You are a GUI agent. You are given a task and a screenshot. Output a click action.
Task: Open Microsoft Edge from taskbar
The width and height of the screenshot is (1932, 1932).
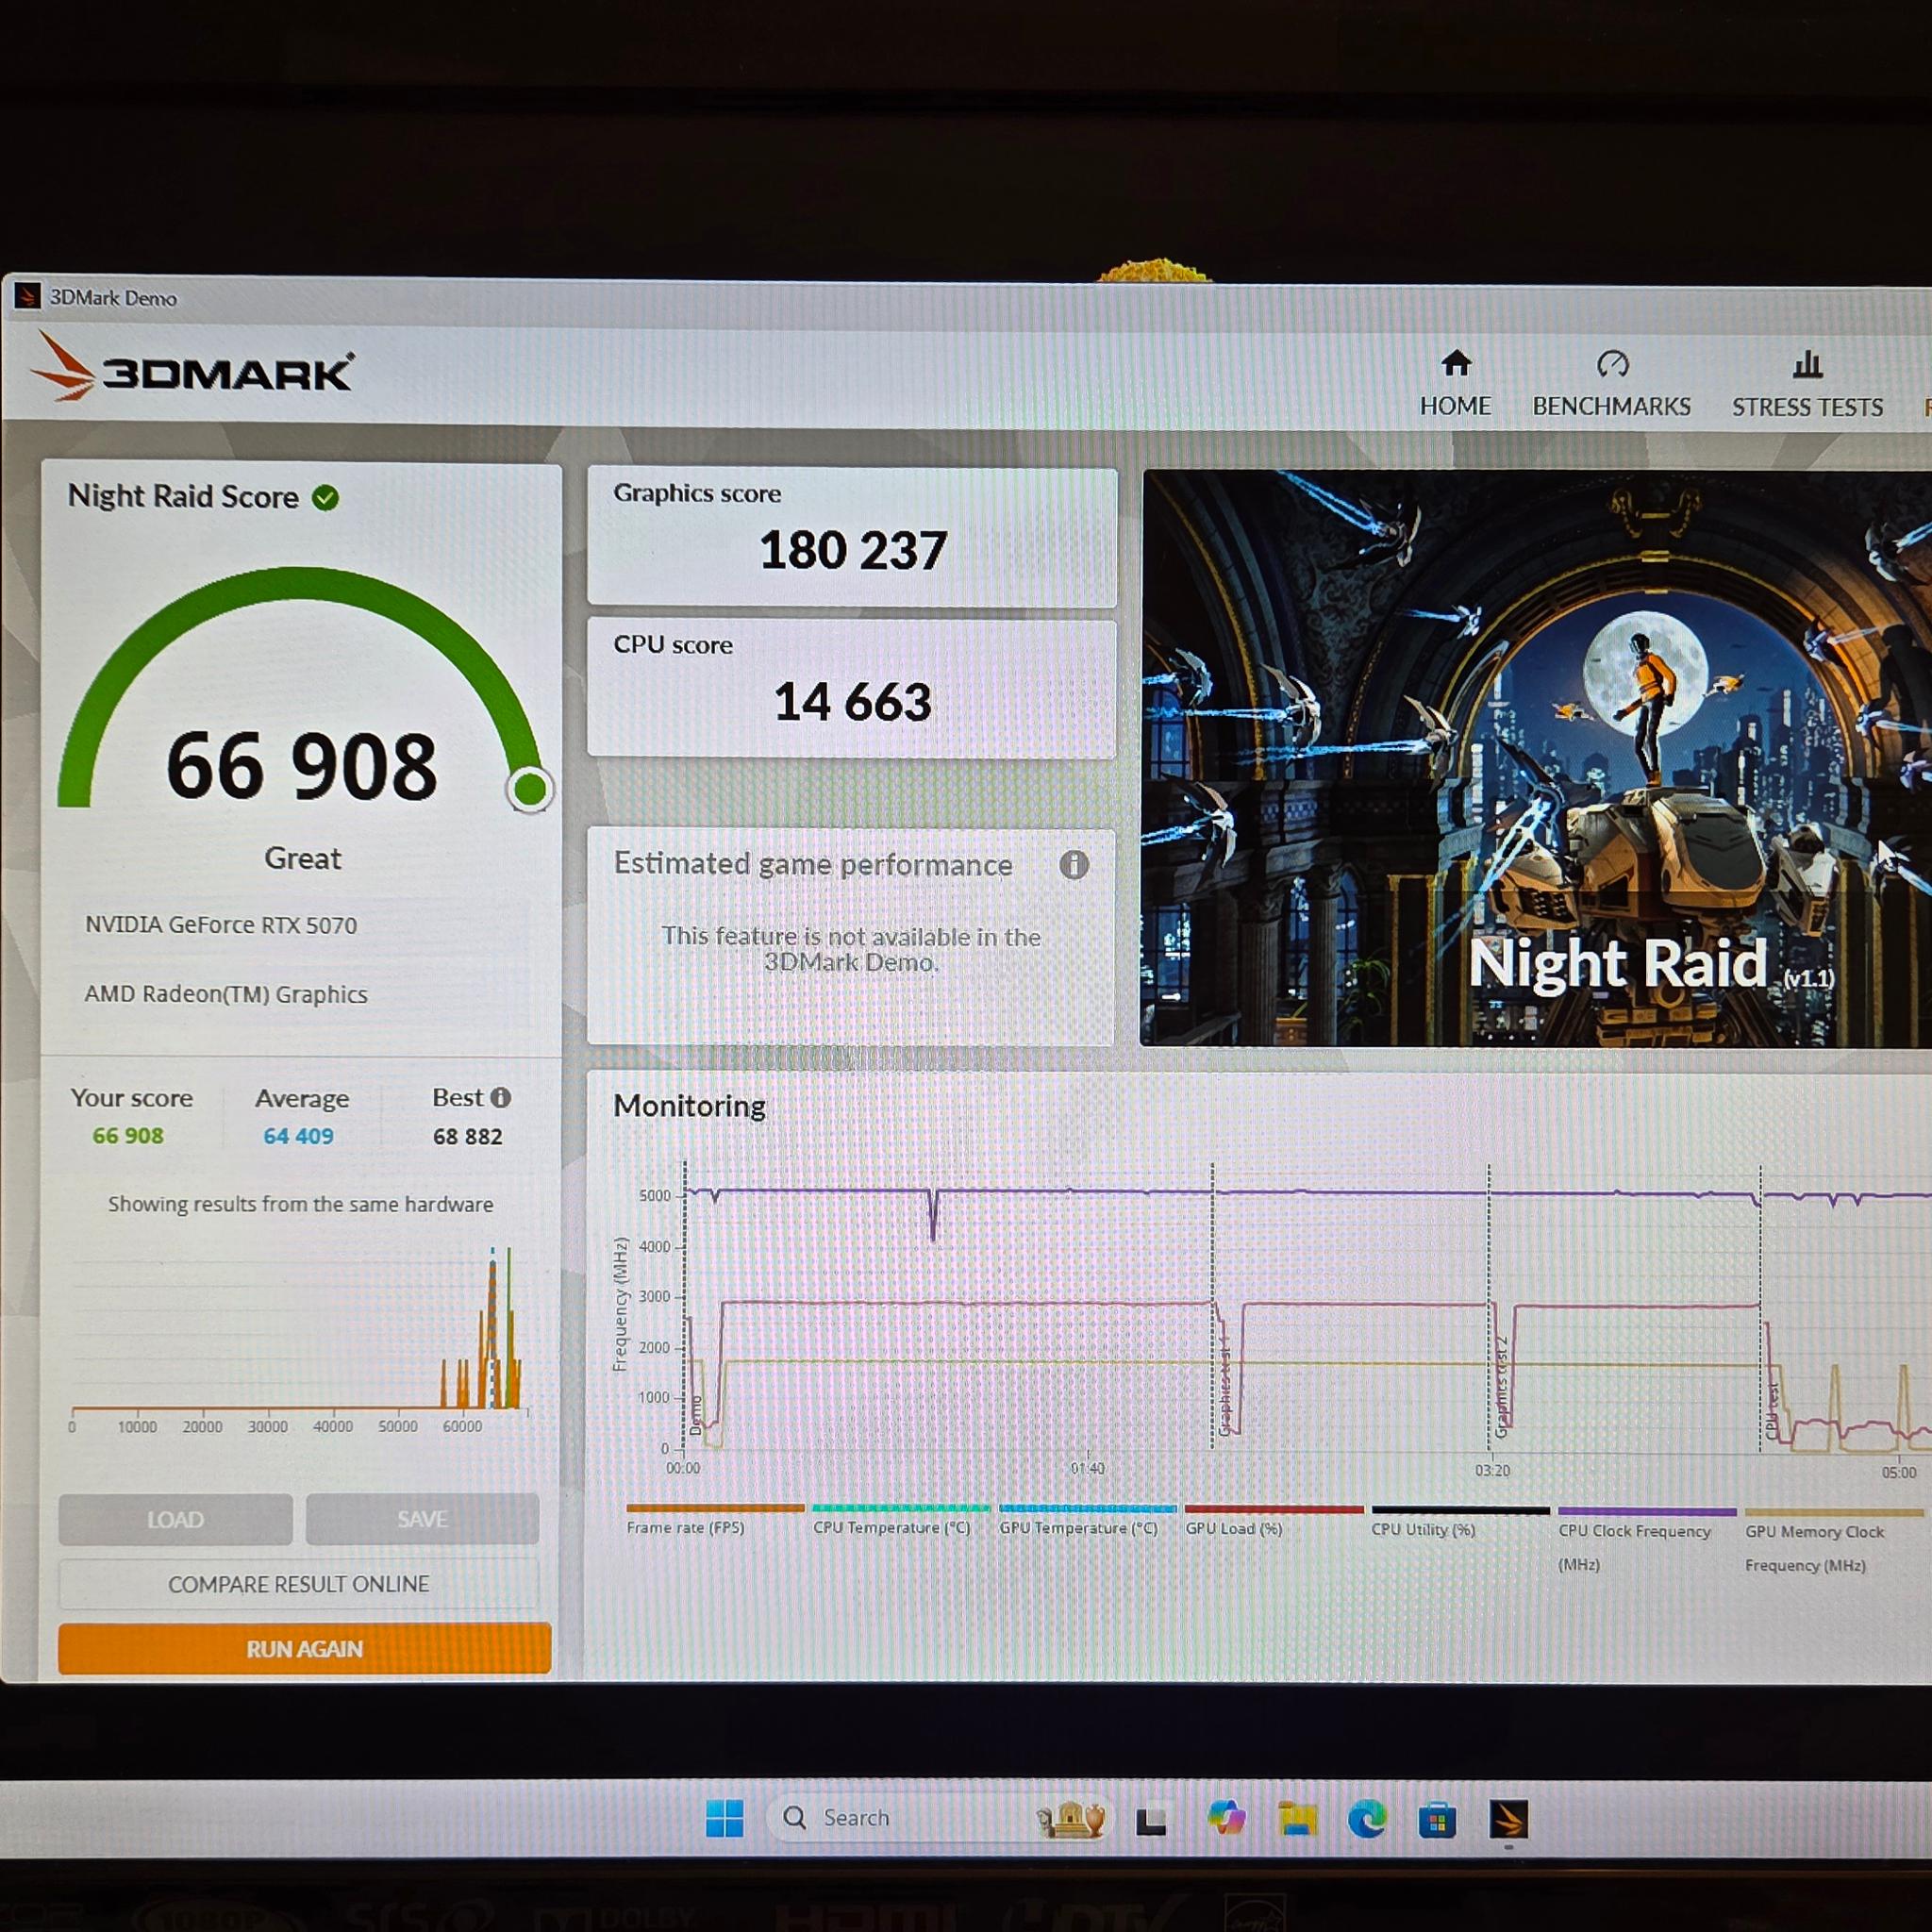coord(1366,1819)
